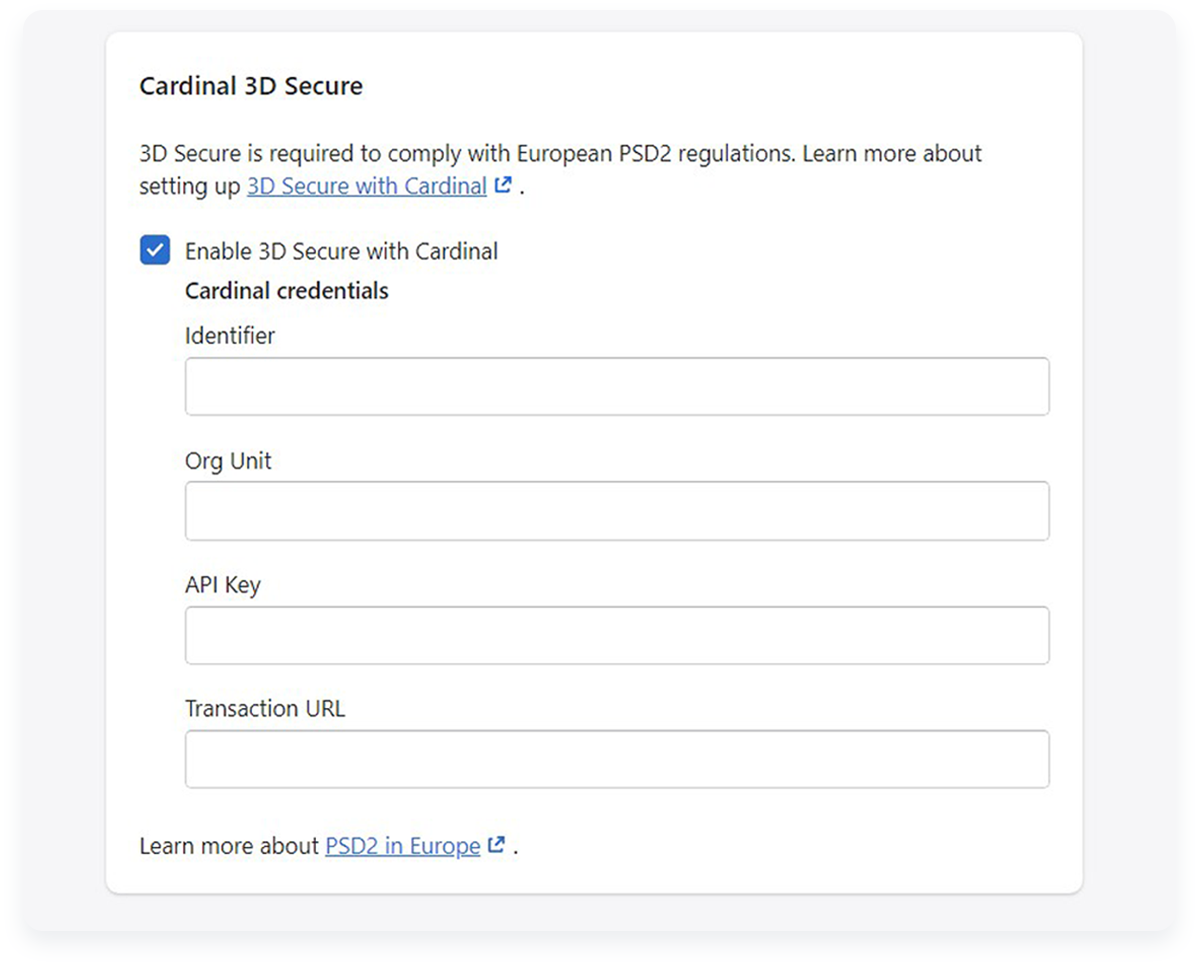Click the 'Org Unit' field label
Viewport: 1200px width, 970px height.
(228, 461)
